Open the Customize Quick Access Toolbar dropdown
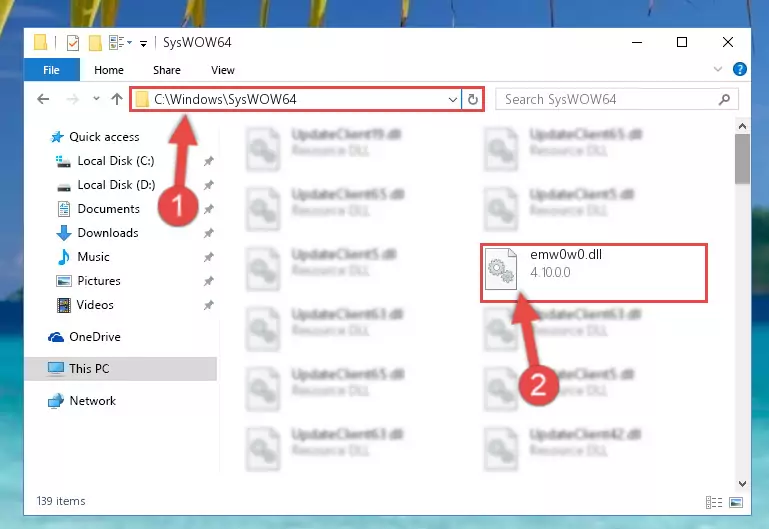The width and height of the screenshot is (769, 529). [143, 44]
